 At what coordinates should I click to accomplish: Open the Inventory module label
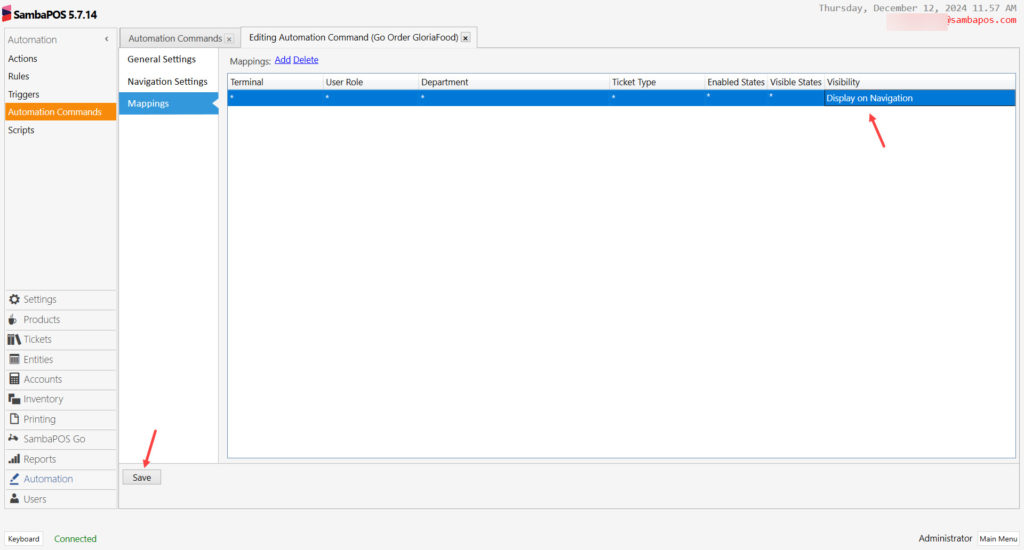(43, 399)
